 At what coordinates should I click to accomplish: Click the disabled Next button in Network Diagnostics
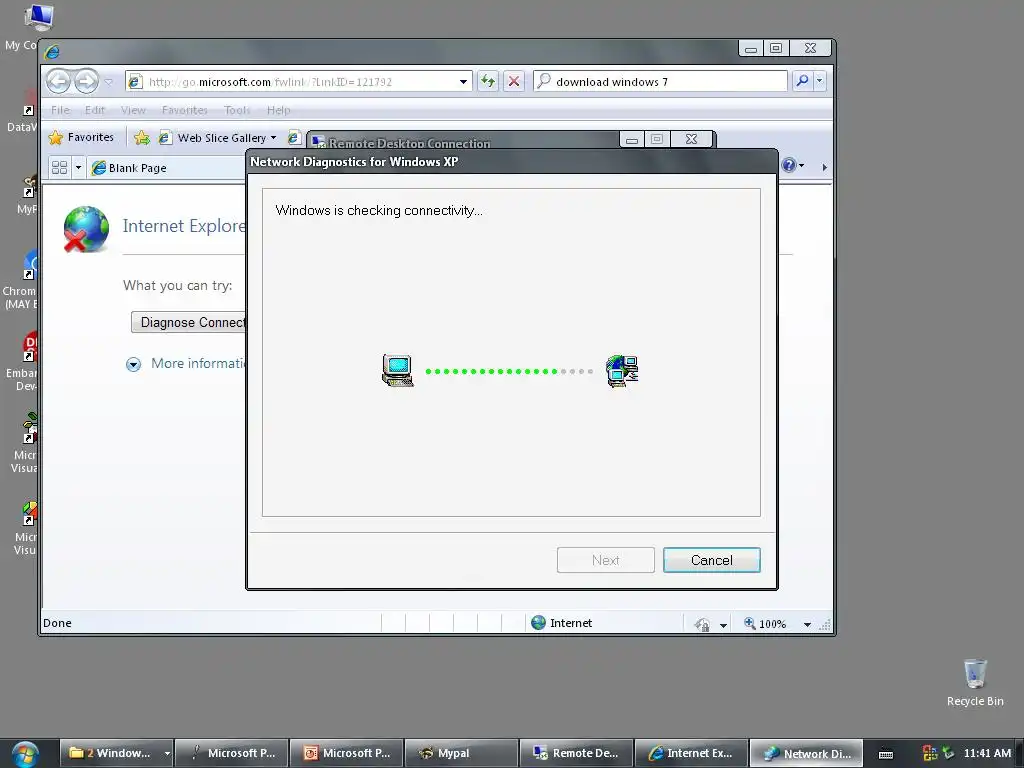605,560
